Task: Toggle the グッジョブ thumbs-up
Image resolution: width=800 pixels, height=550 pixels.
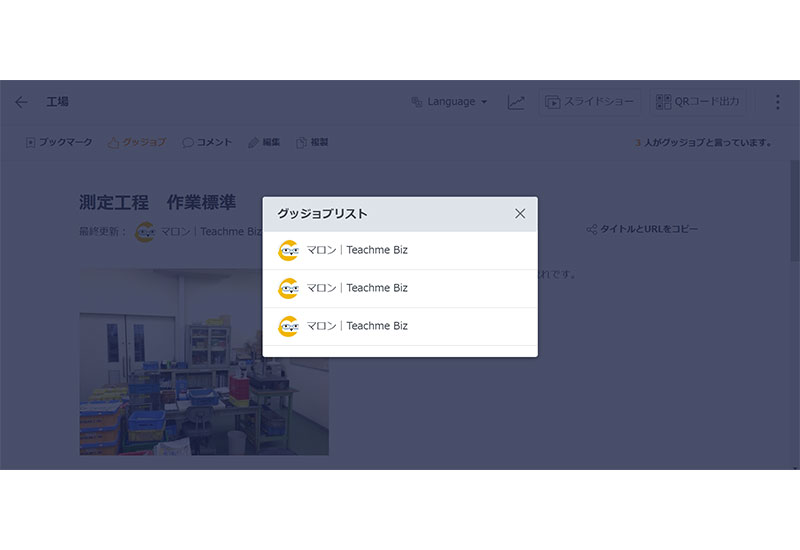Action: (x=137, y=143)
